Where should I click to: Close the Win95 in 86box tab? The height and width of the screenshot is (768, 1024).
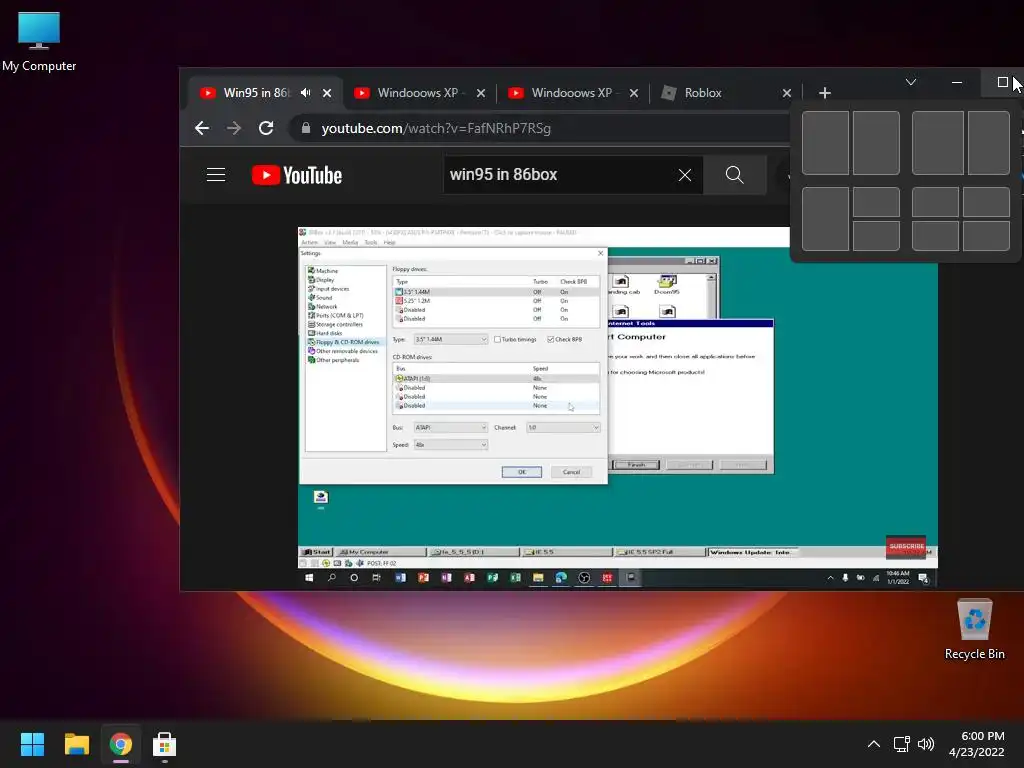click(x=327, y=93)
